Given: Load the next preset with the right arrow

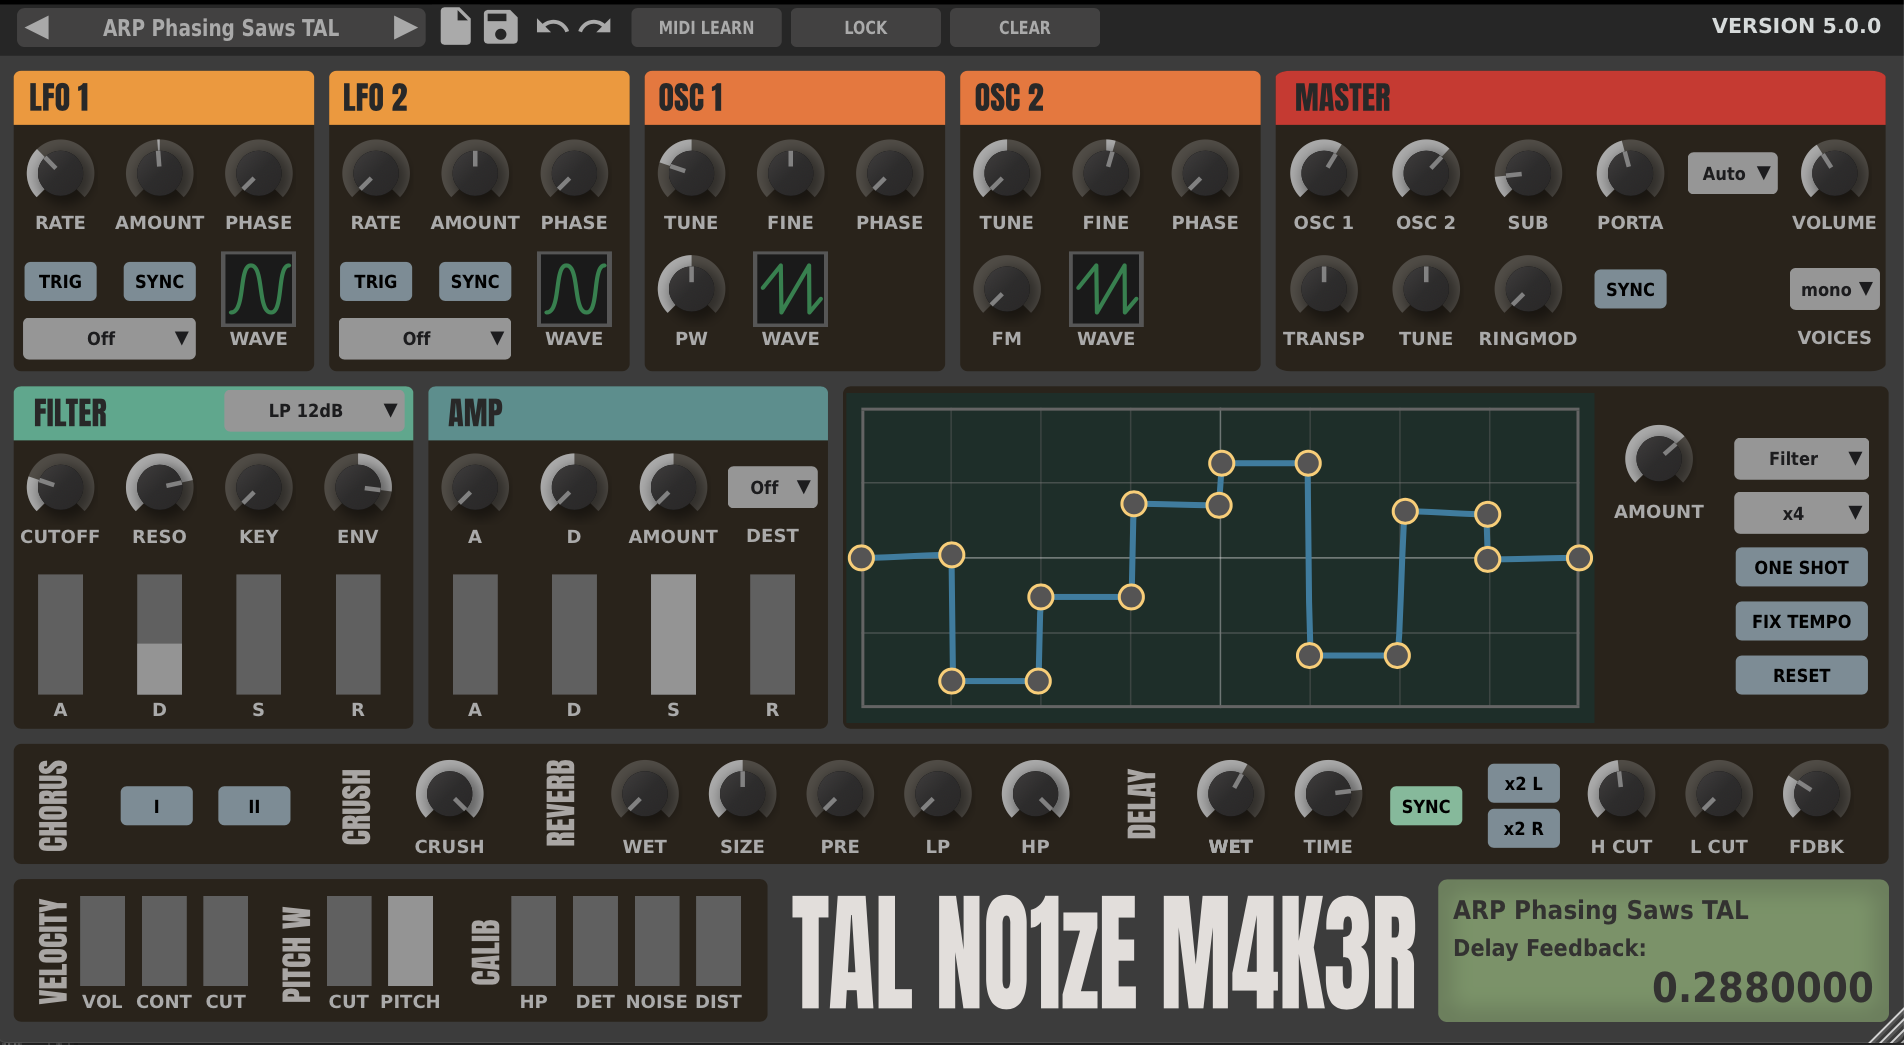Looking at the screenshot, I should [405, 28].
